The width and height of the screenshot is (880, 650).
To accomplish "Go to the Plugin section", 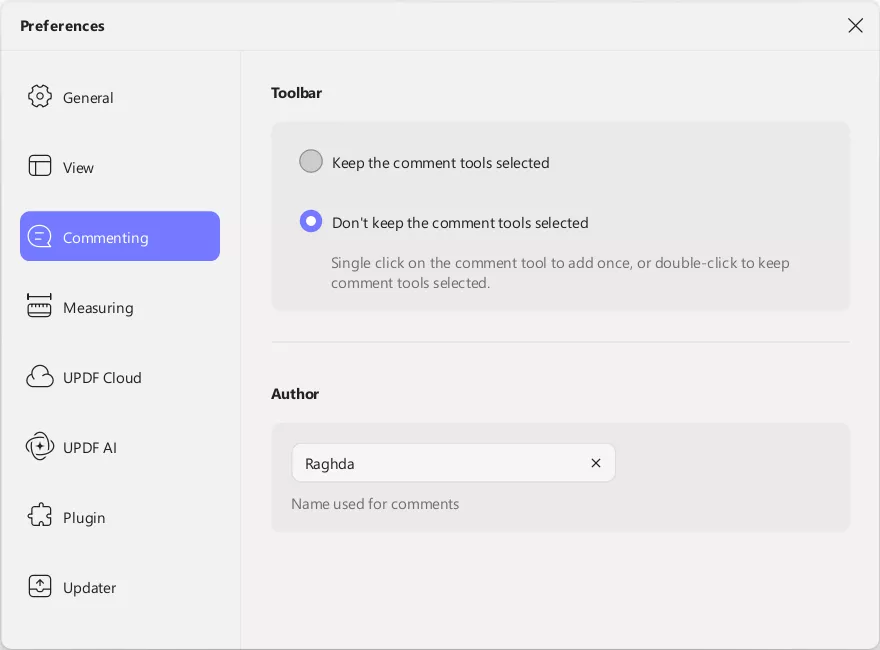I will 84,518.
